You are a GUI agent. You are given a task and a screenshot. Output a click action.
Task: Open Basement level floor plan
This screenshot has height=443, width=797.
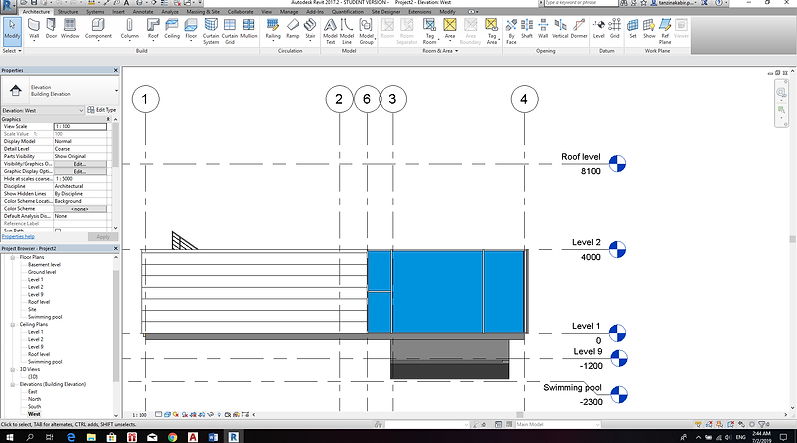coord(44,265)
